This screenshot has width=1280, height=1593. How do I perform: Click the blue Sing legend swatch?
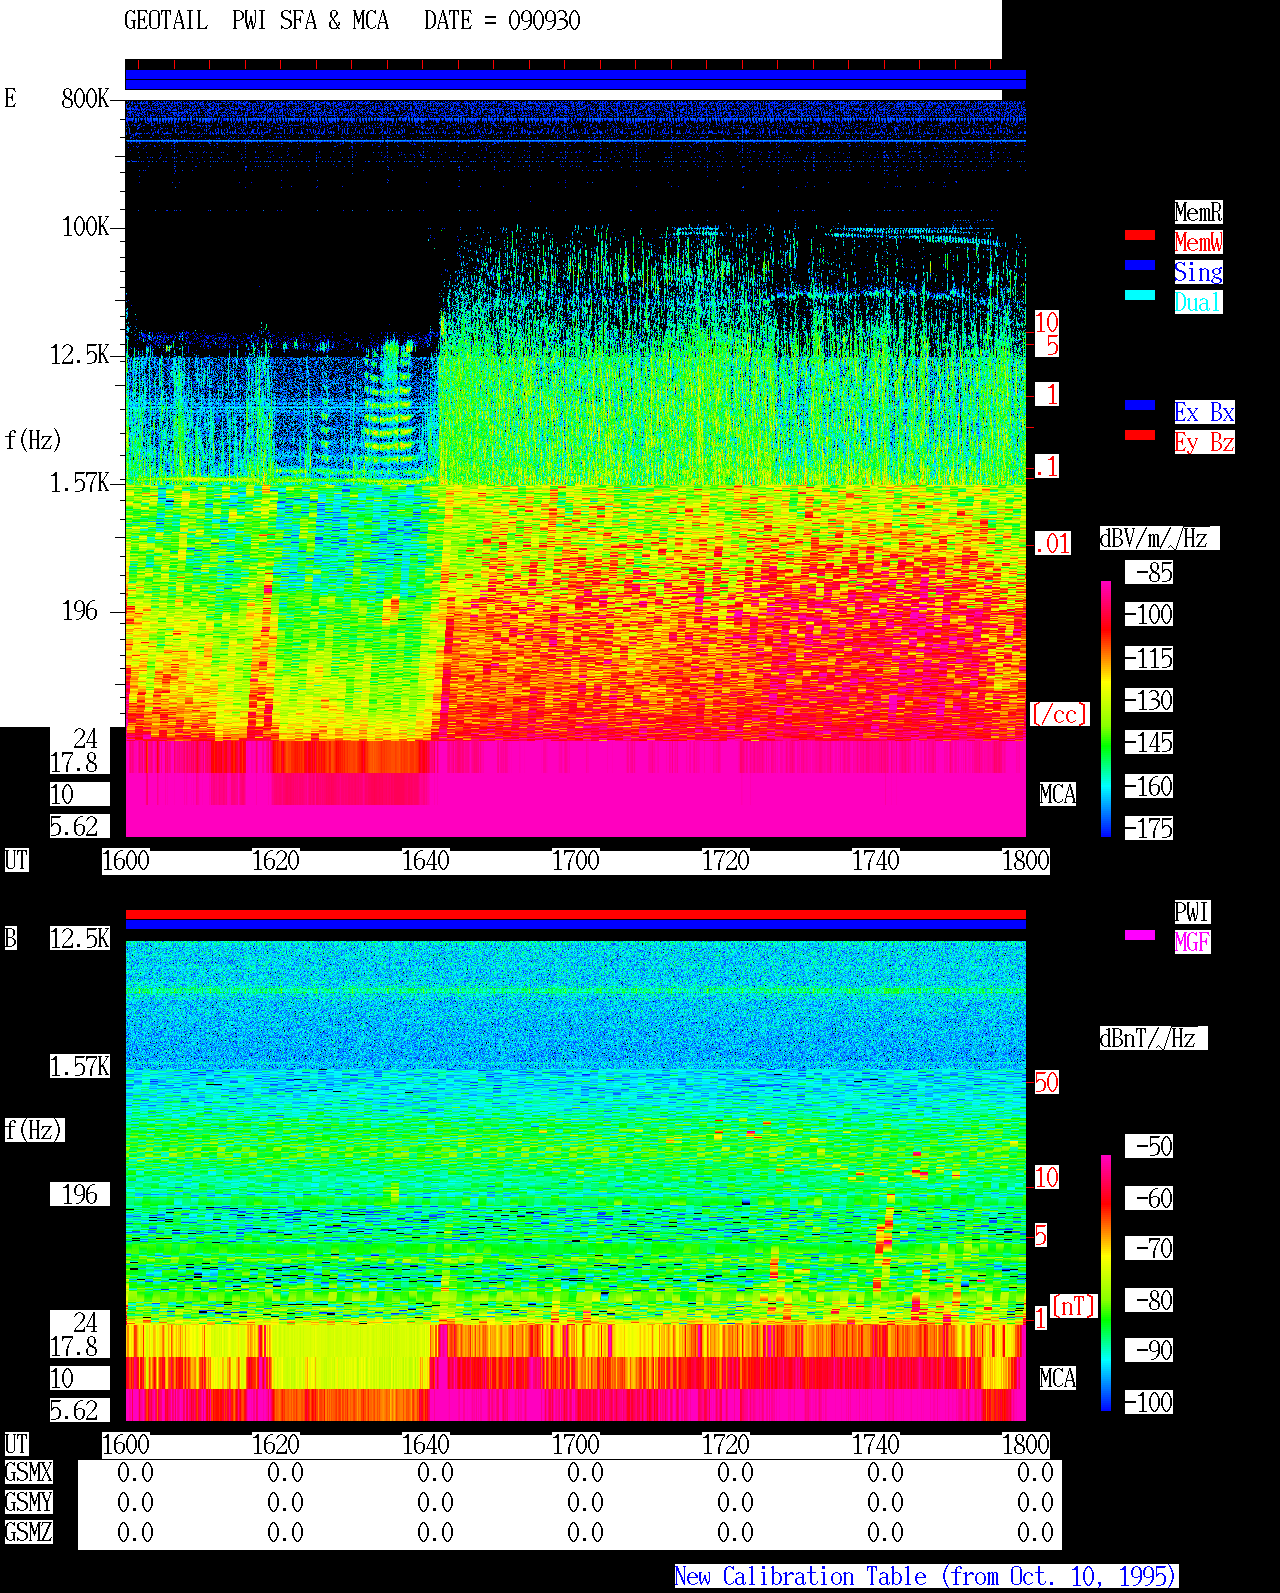coord(1140,265)
